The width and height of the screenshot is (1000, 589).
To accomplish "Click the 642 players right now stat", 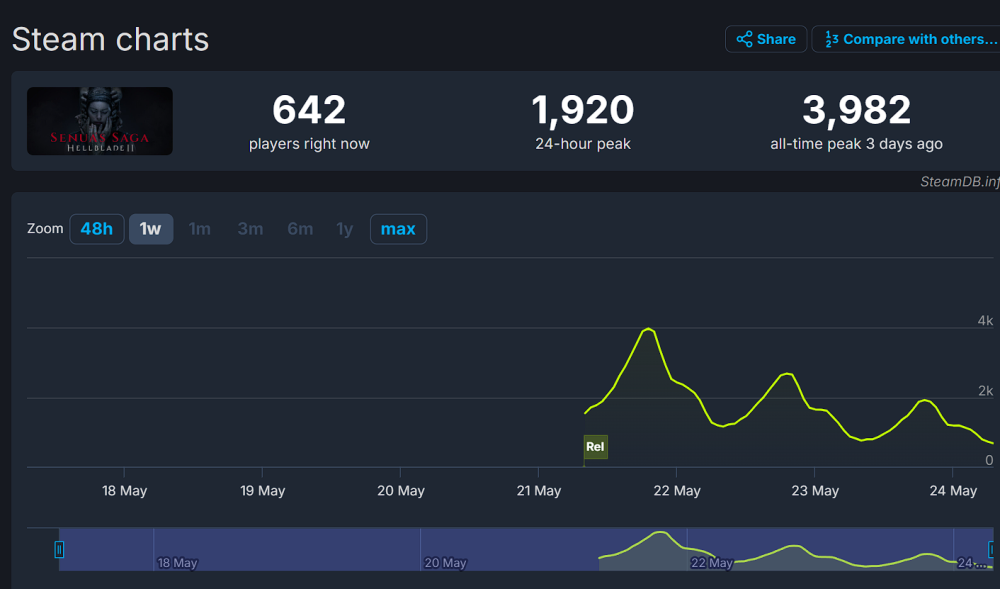I will [309, 110].
